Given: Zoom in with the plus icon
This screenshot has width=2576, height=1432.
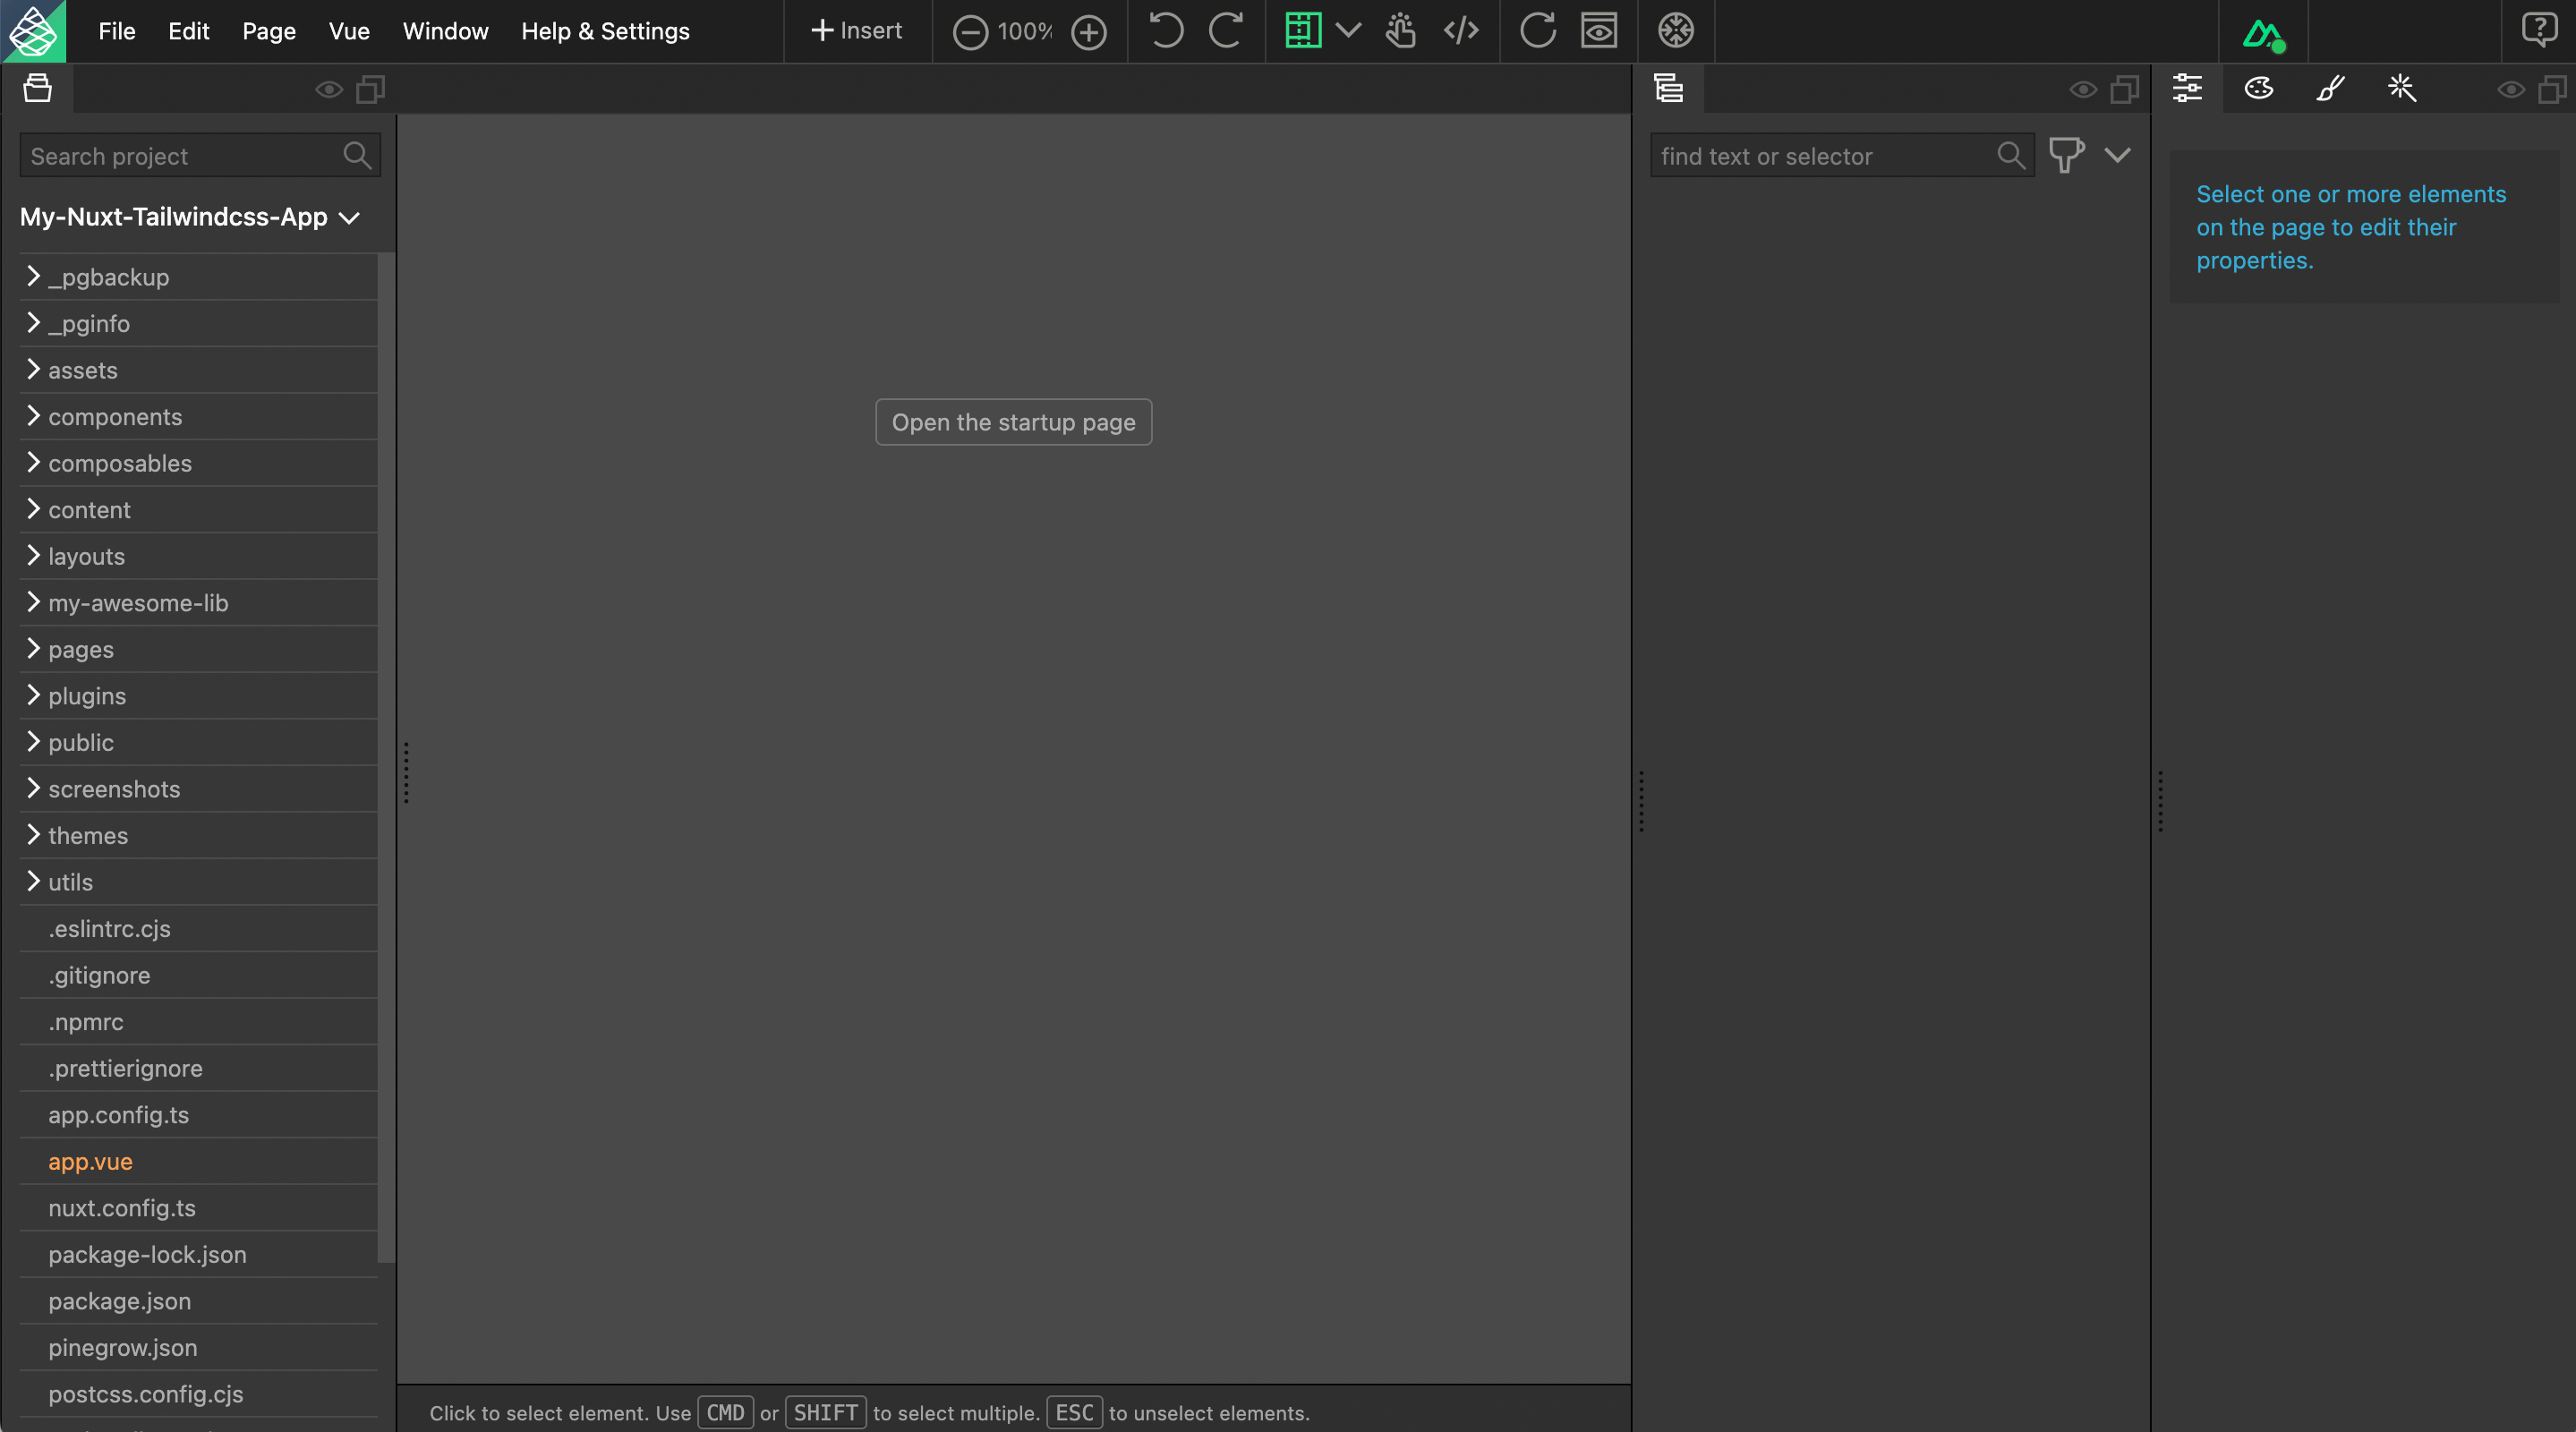Looking at the screenshot, I should 1088,32.
